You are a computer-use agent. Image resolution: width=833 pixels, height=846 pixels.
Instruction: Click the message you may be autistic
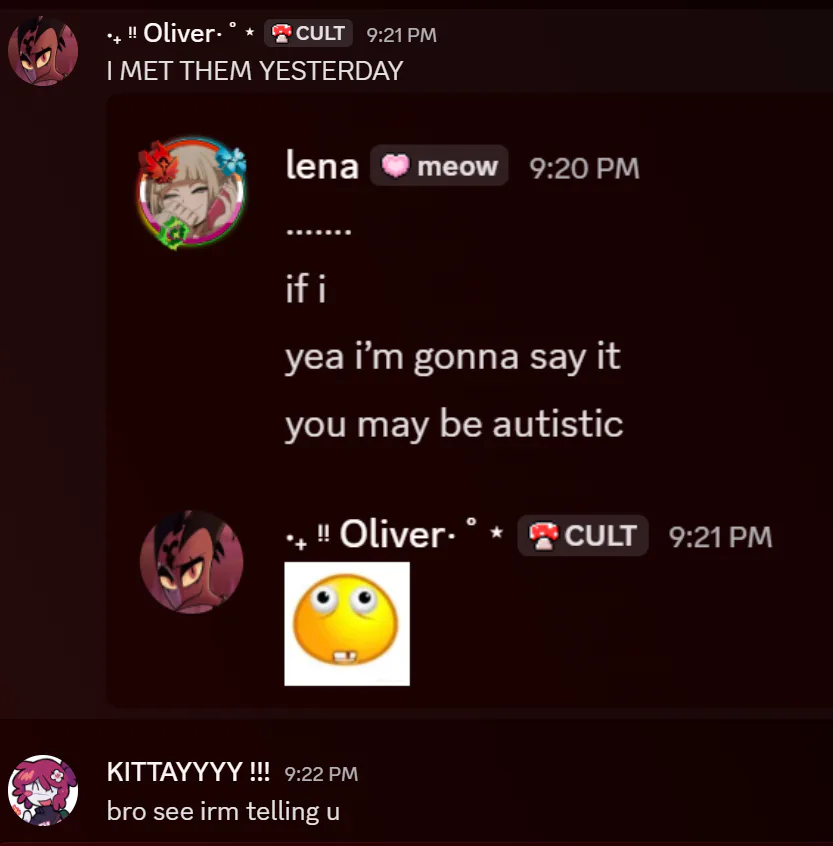tap(454, 424)
